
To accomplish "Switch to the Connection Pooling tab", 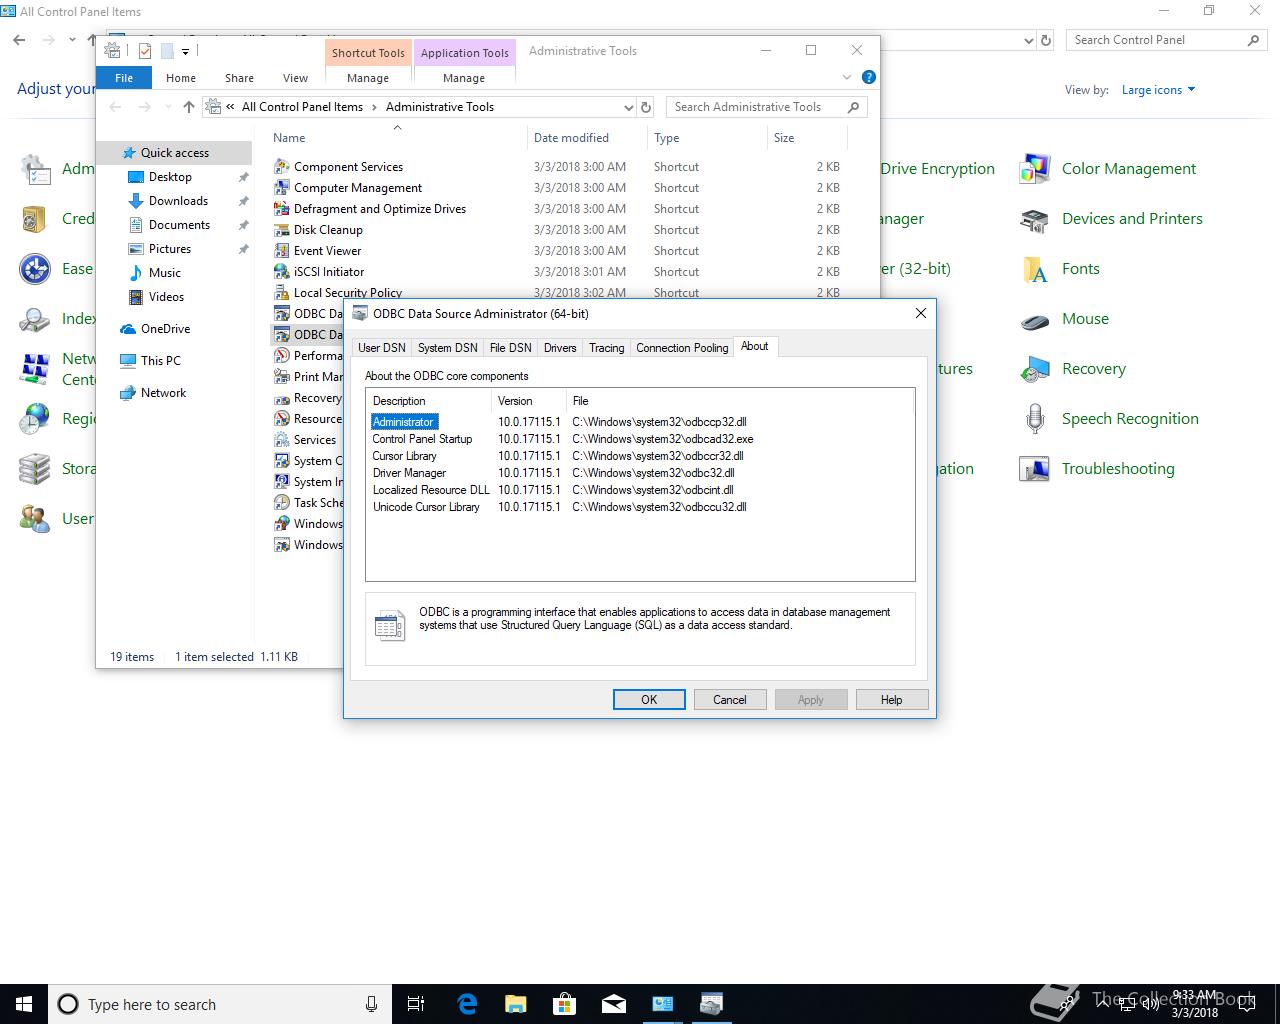I will click(682, 348).
